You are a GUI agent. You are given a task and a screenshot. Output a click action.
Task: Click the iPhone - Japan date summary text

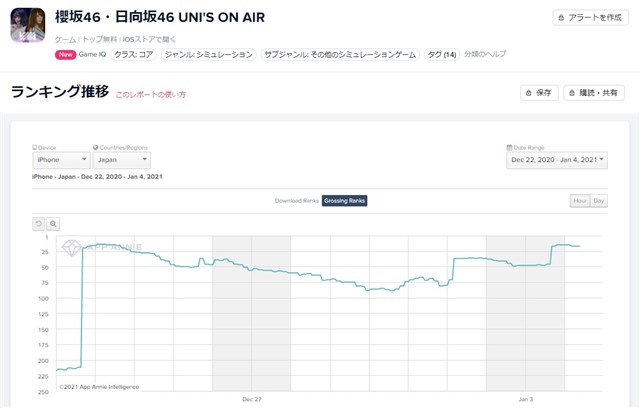pos(97,177)
